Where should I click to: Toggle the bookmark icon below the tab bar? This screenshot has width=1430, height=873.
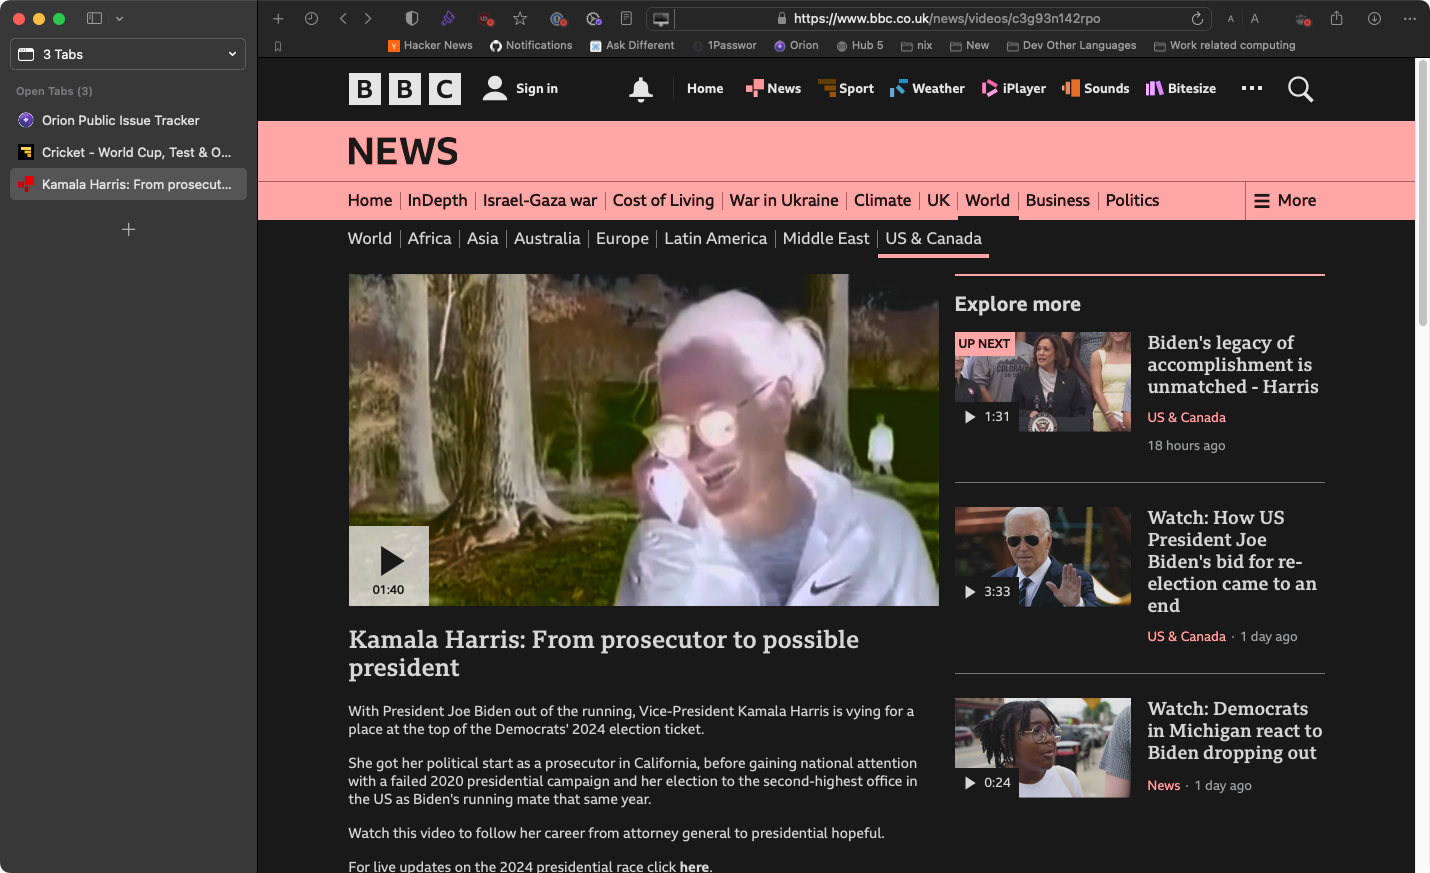277,45
